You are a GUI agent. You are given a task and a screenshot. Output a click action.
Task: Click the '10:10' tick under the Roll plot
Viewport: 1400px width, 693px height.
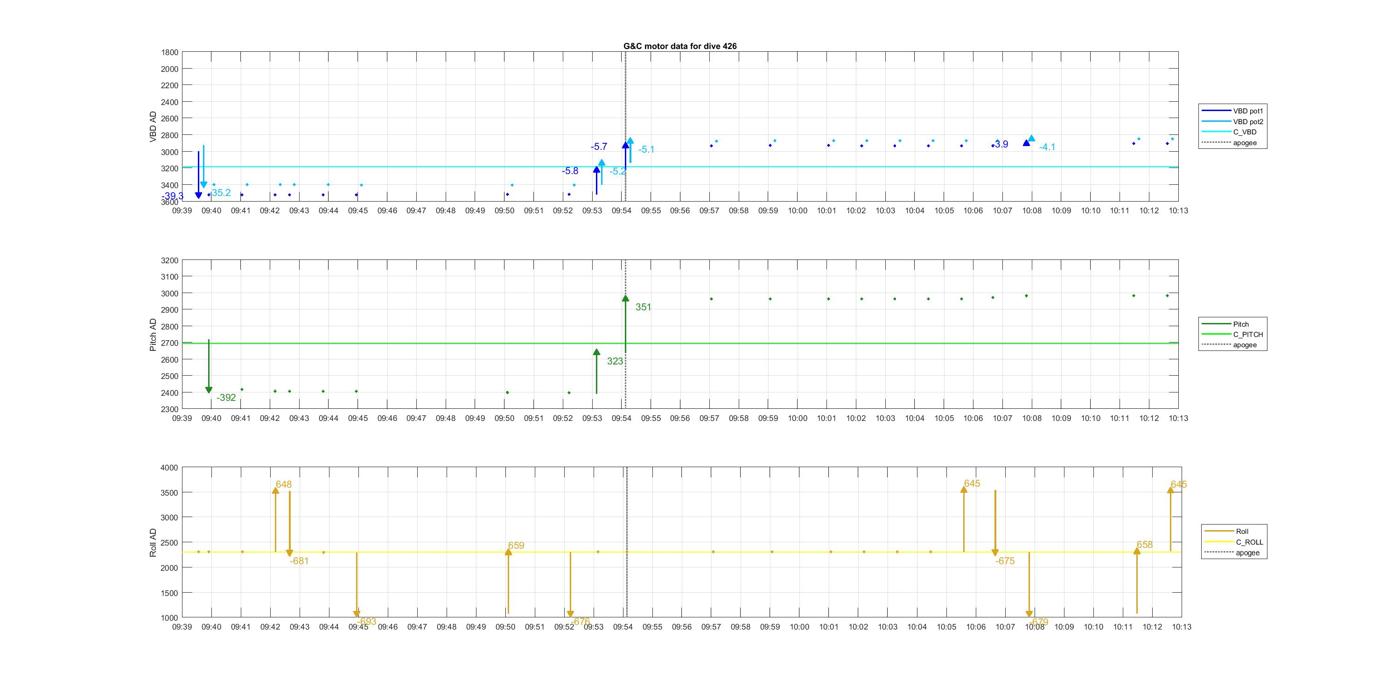click(1093, 627)
